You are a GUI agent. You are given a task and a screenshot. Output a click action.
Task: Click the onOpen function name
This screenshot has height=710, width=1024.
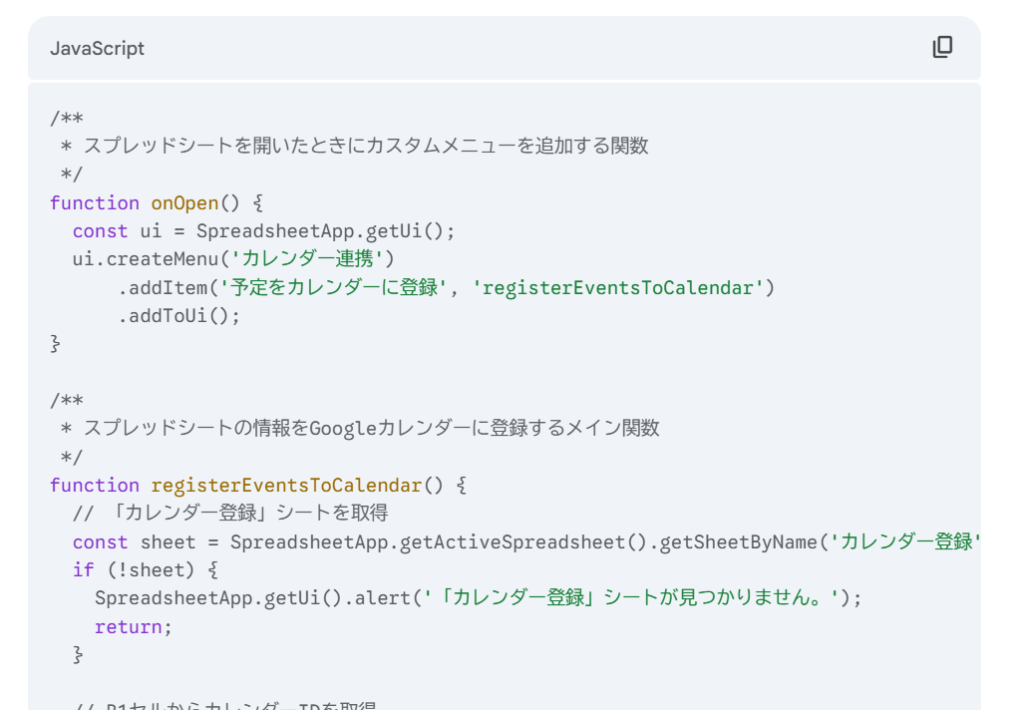(x=184, y=203)
